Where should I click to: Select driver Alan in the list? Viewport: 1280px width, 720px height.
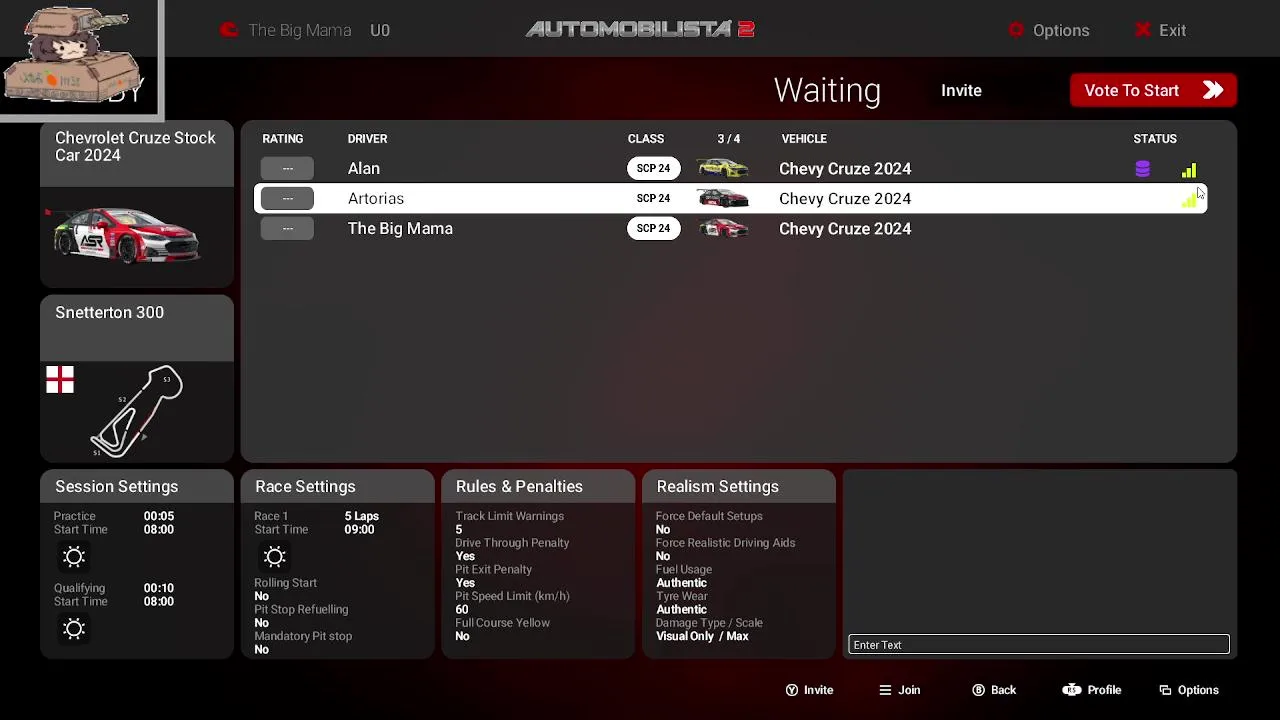coord(730,168)
